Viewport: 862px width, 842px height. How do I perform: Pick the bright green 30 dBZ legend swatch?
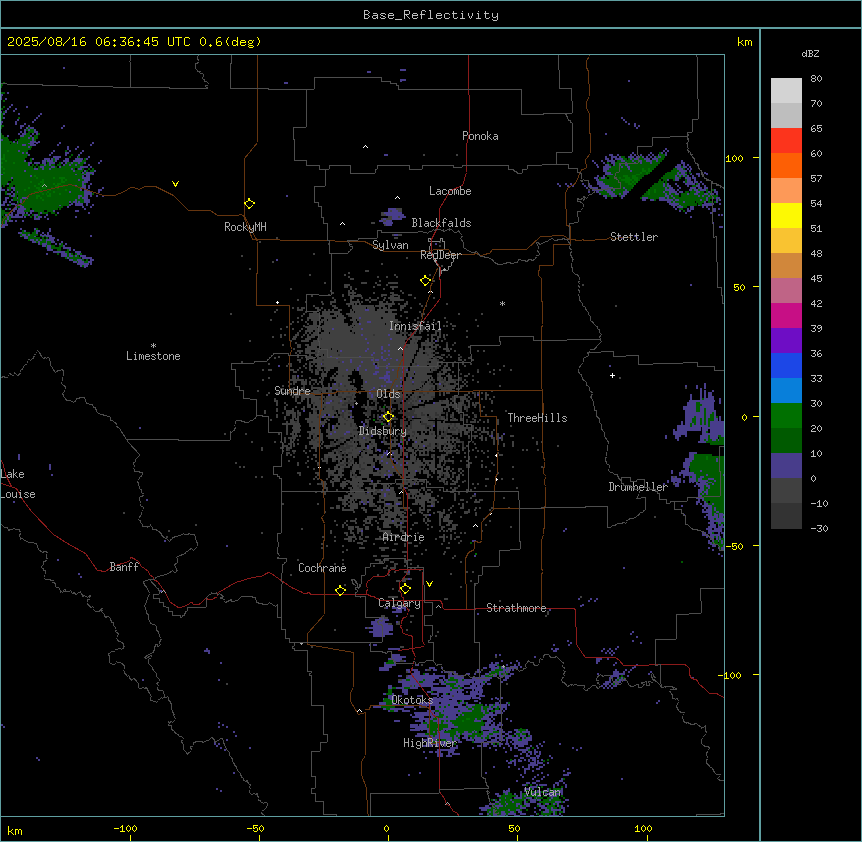coord(786,416)
